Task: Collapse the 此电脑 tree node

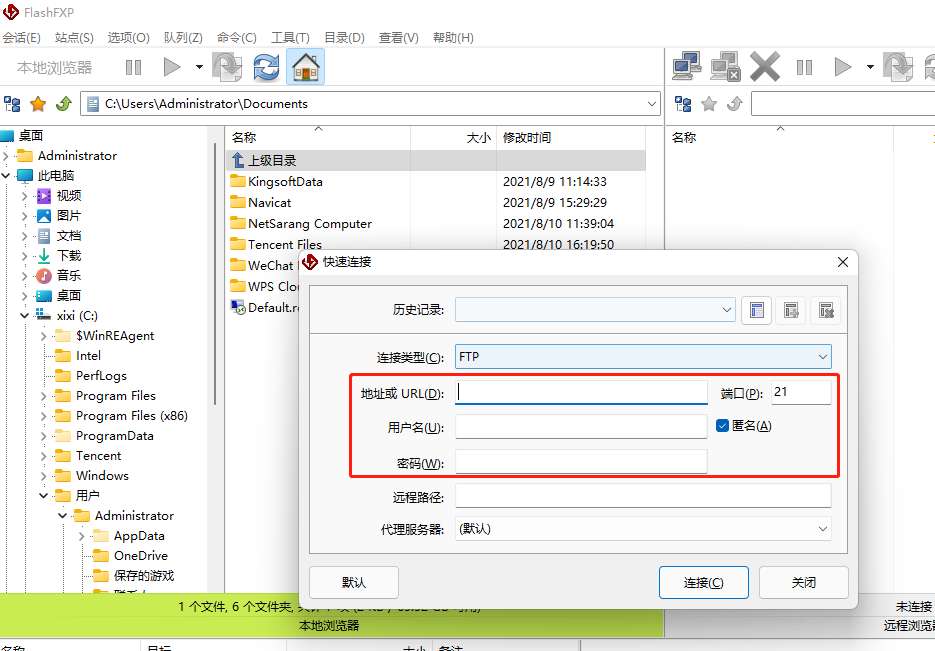Action: pos(7,176)
